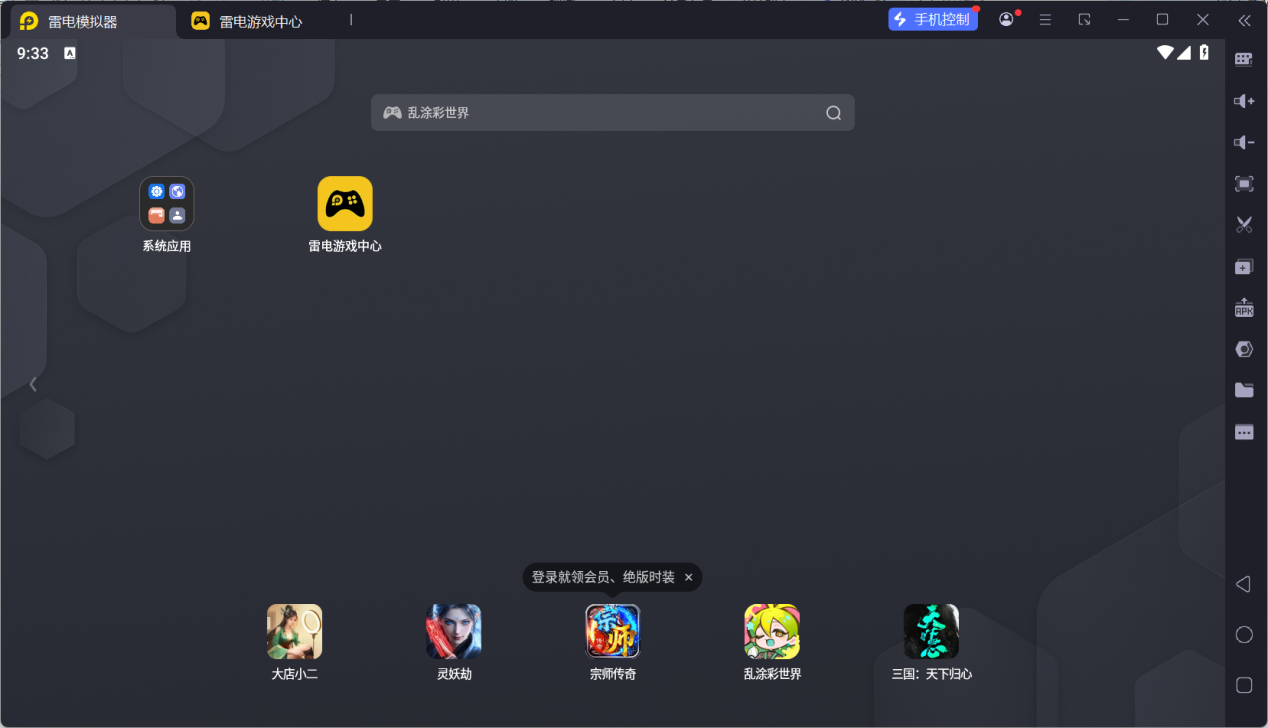Viewport: 1268px width, 728px height.
Task: Switch to the 雷电游戏中心 tab
Action: 260,21
